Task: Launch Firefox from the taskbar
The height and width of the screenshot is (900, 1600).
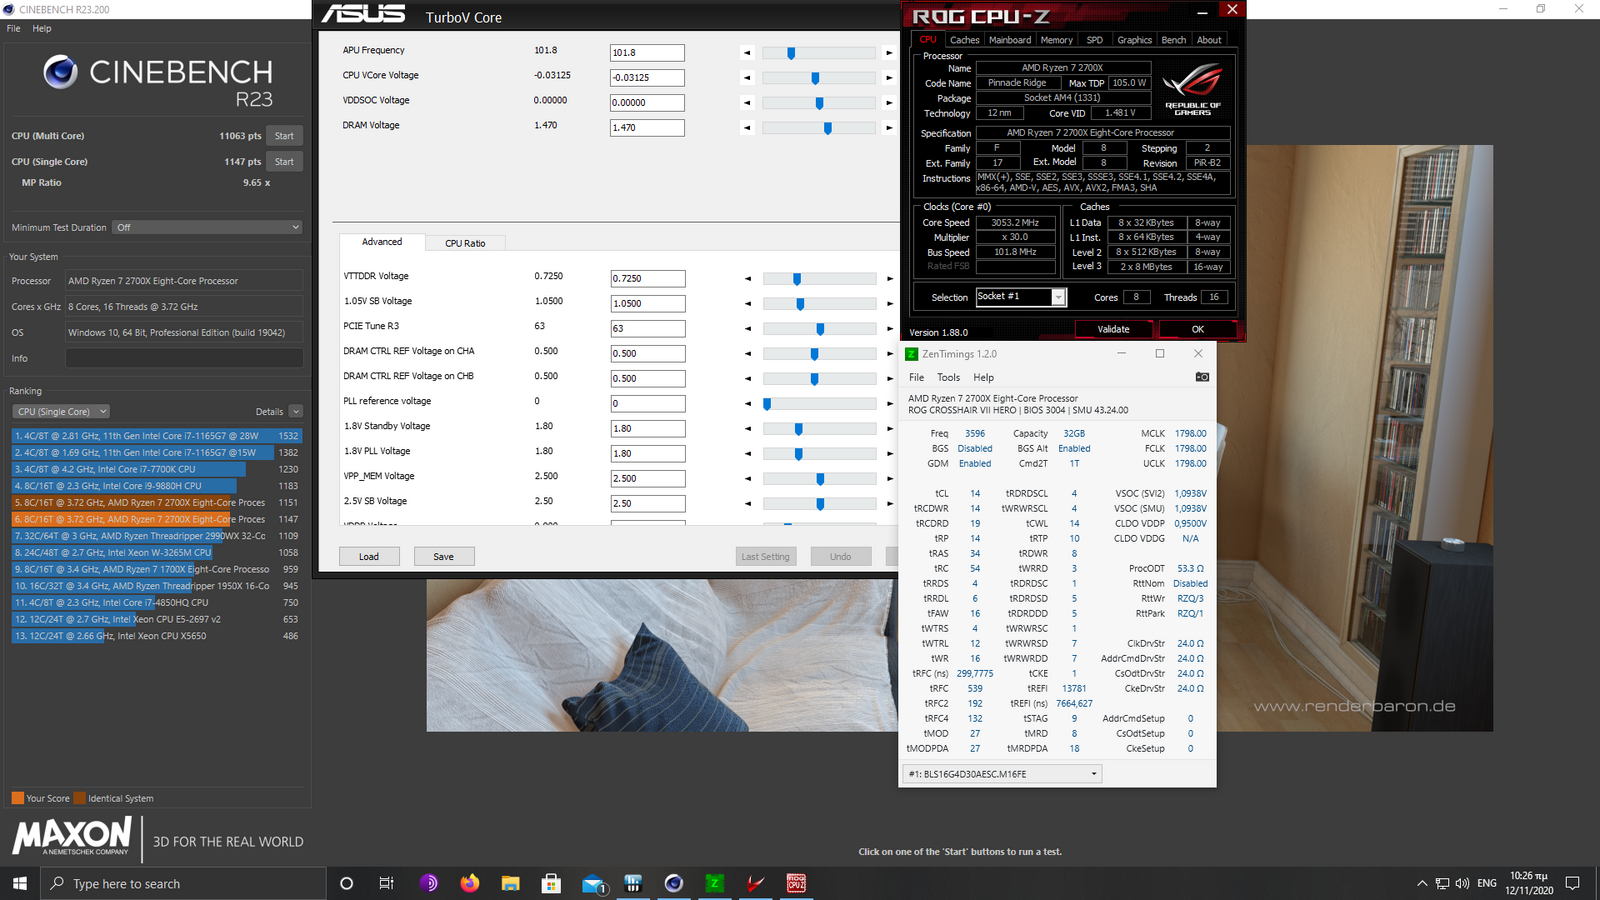Action: pyautogui.click(x=469, y=883)
